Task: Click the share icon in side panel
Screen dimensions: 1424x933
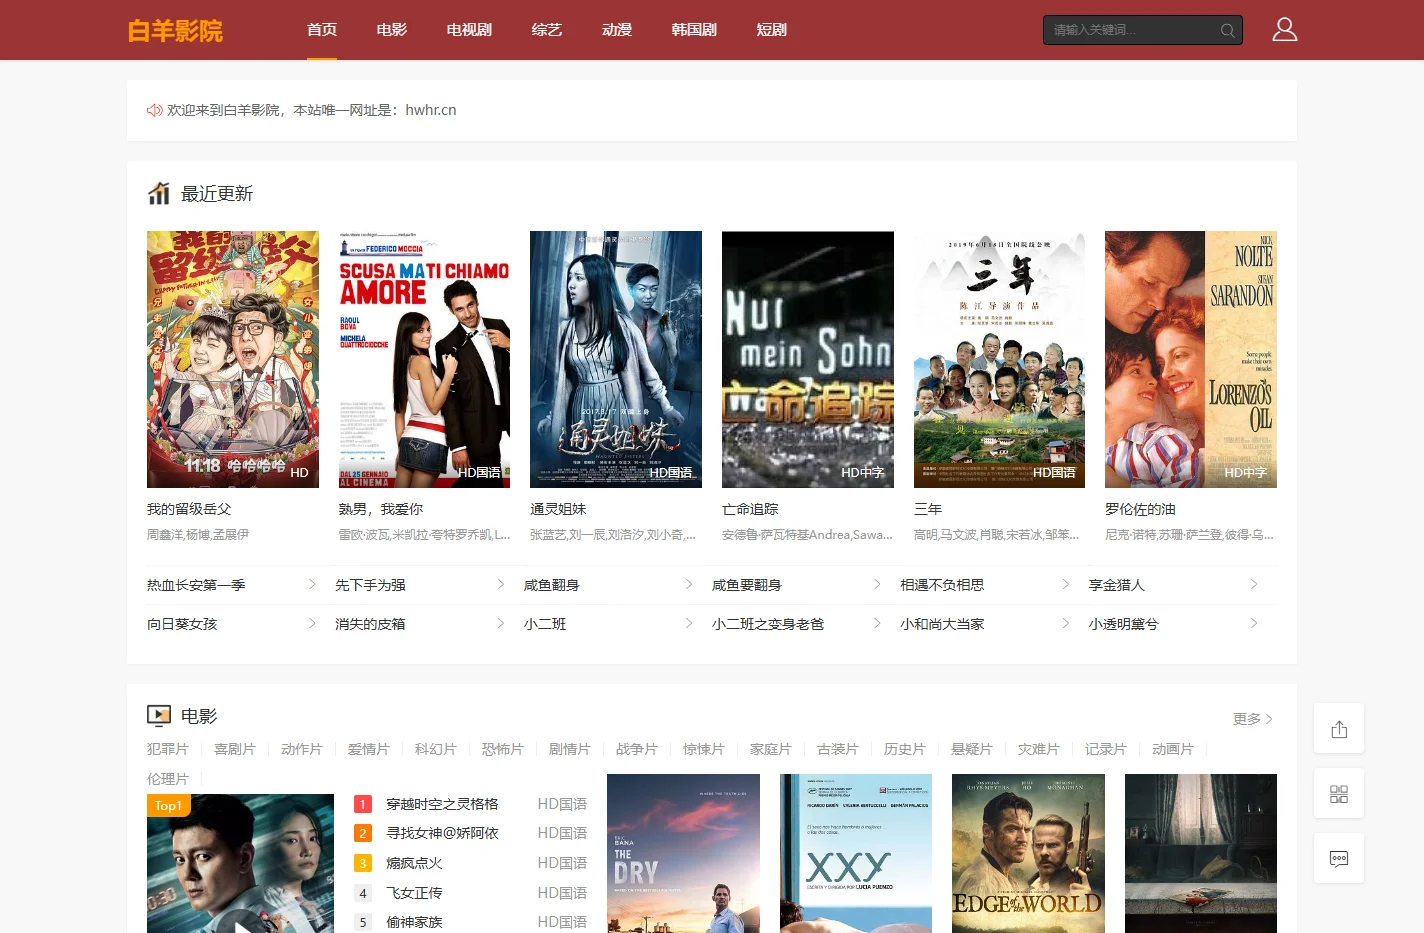Action: (1339, 729)
